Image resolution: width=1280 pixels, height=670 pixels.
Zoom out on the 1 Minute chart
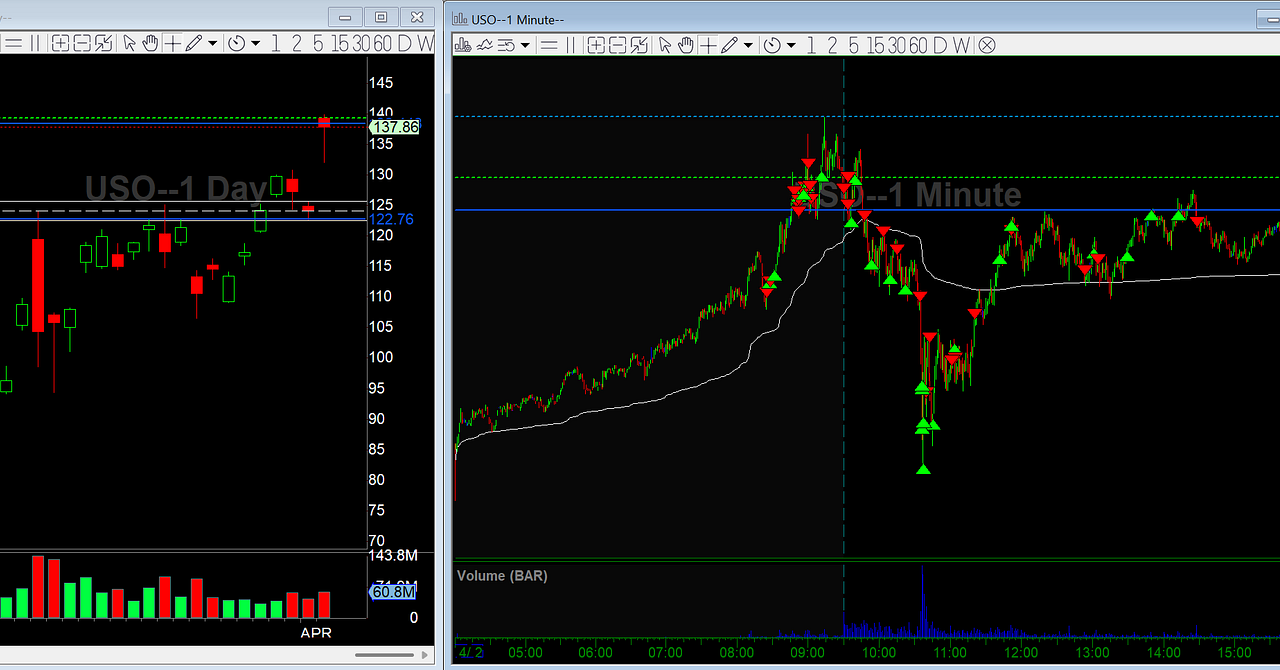point(617,45)
